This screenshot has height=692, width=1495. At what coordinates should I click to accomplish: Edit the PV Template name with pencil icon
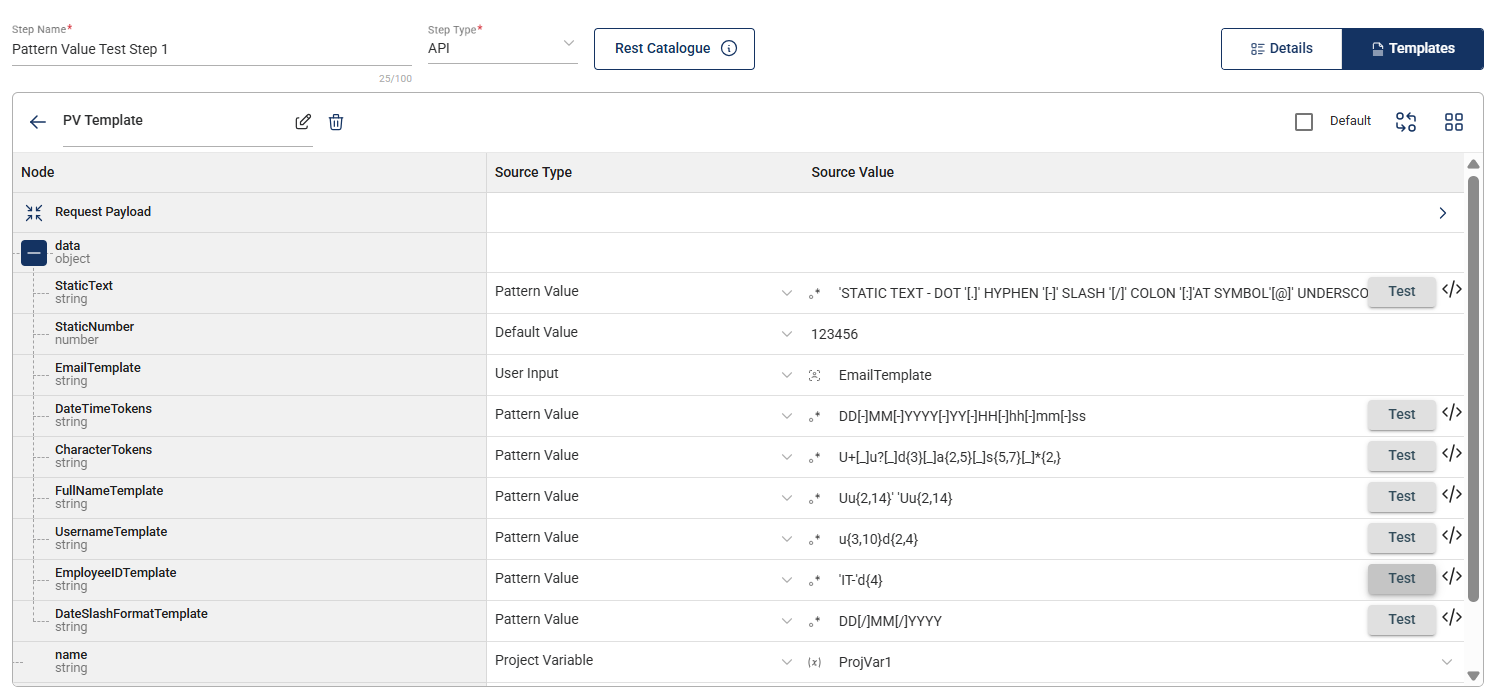point(303,122)
